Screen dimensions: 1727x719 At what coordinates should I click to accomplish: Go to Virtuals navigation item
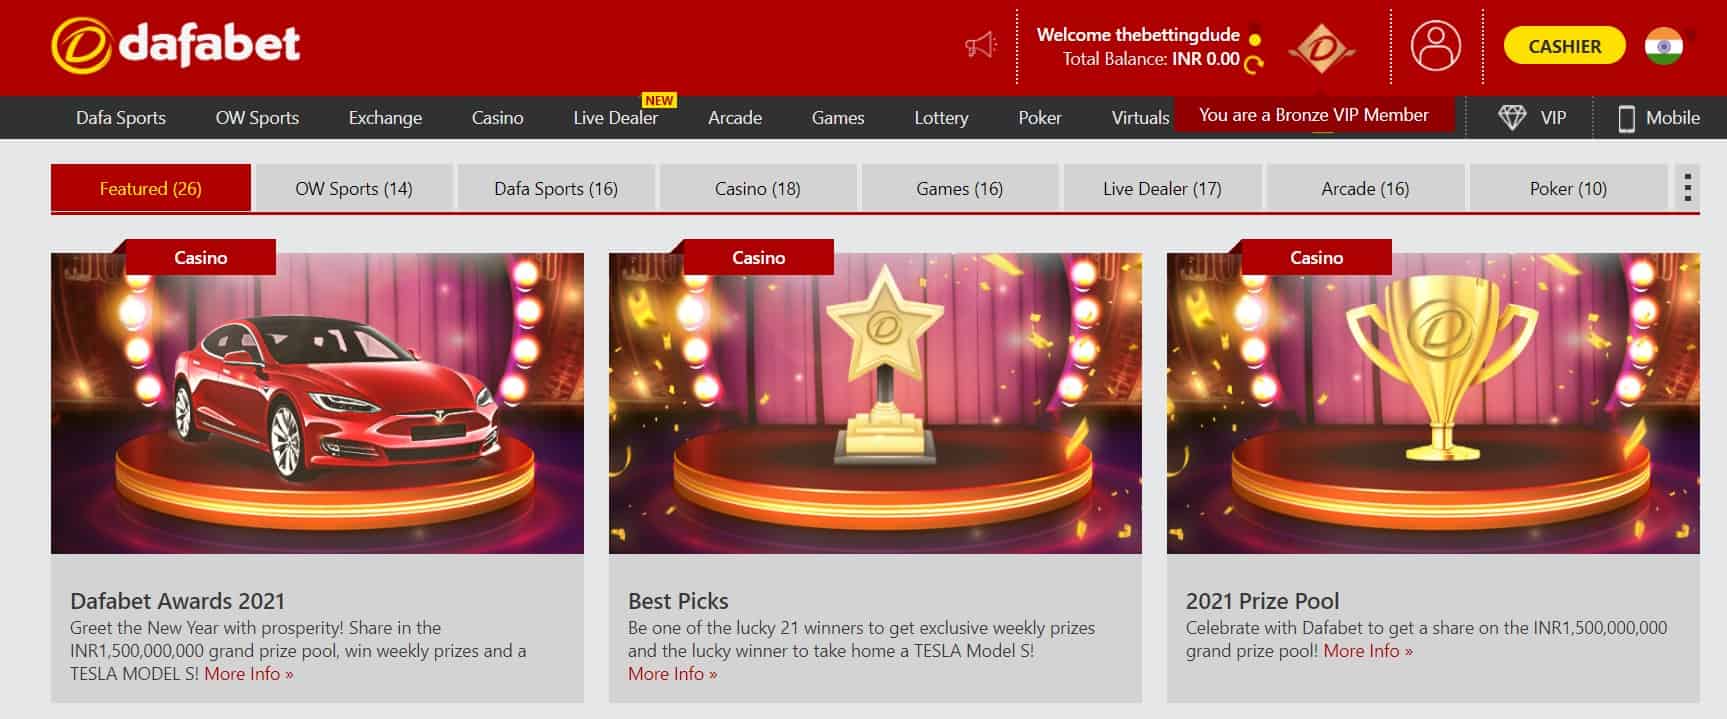1140,118
